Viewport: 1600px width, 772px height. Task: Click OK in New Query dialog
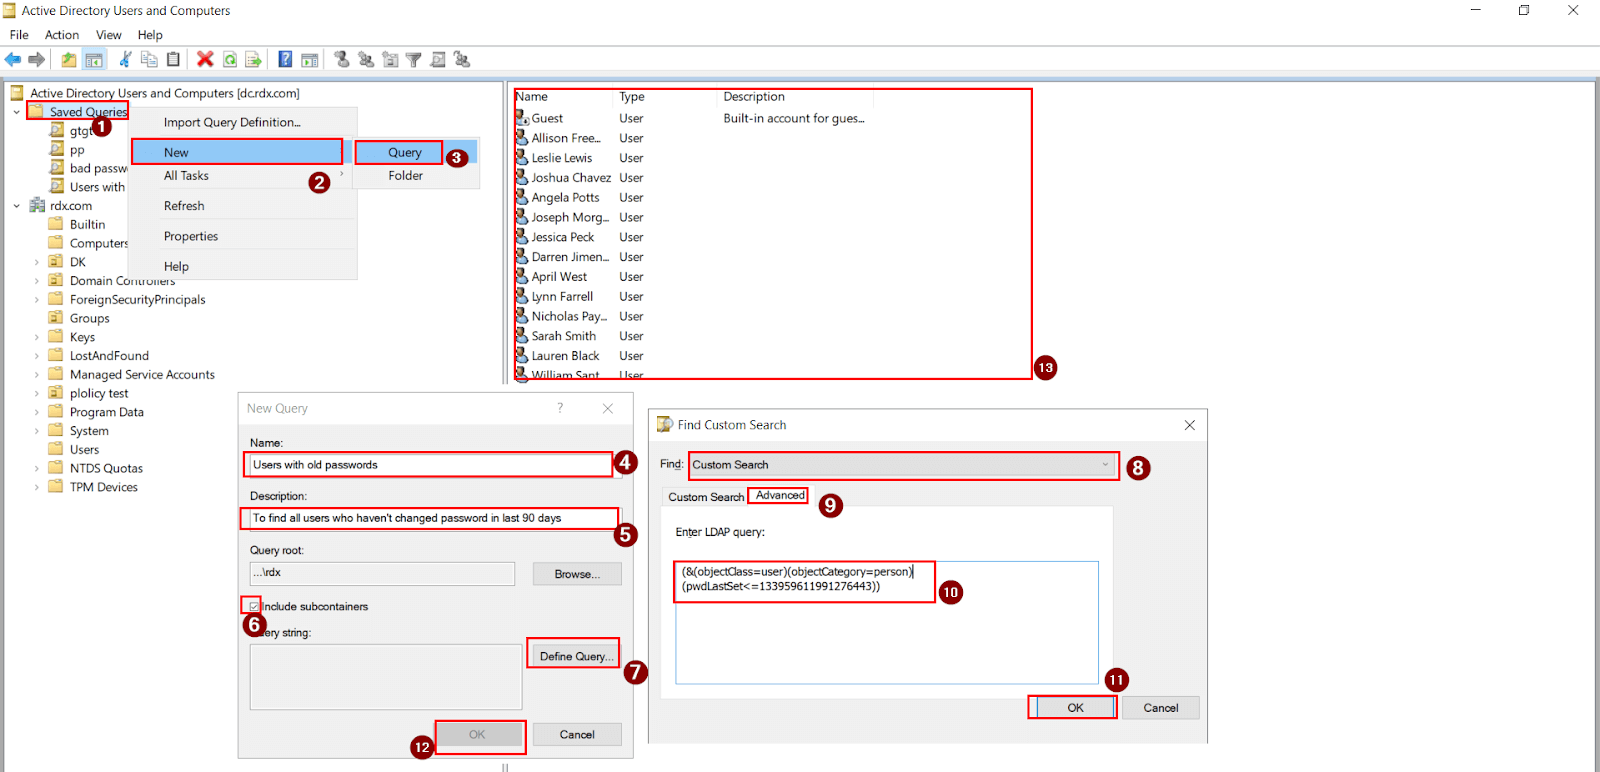click(477, 734)
